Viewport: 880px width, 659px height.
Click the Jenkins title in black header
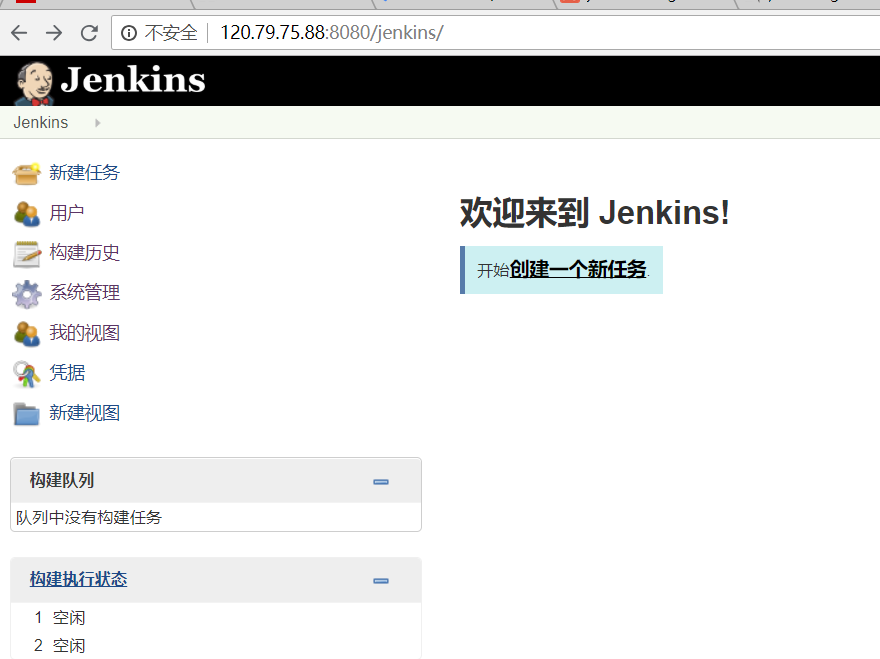(133, 80)
